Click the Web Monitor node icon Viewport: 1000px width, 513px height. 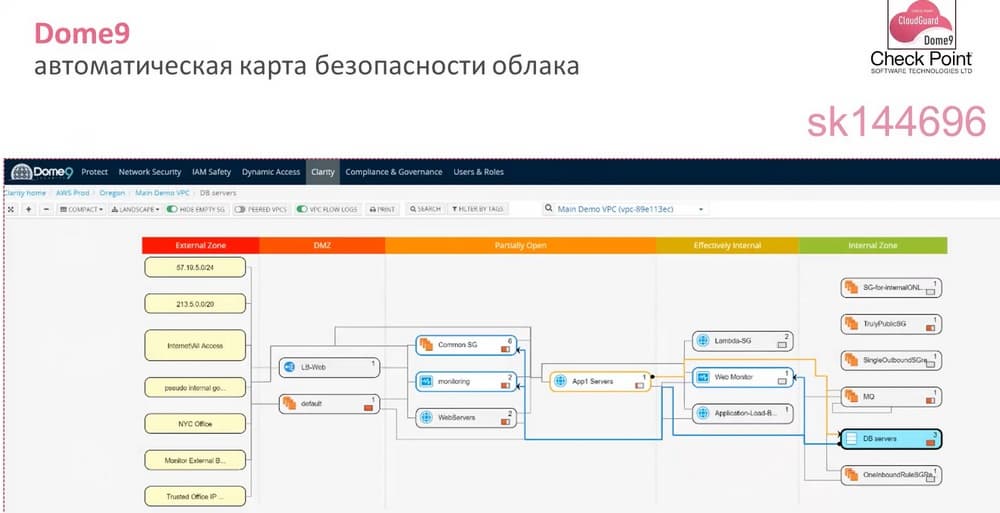703,377
